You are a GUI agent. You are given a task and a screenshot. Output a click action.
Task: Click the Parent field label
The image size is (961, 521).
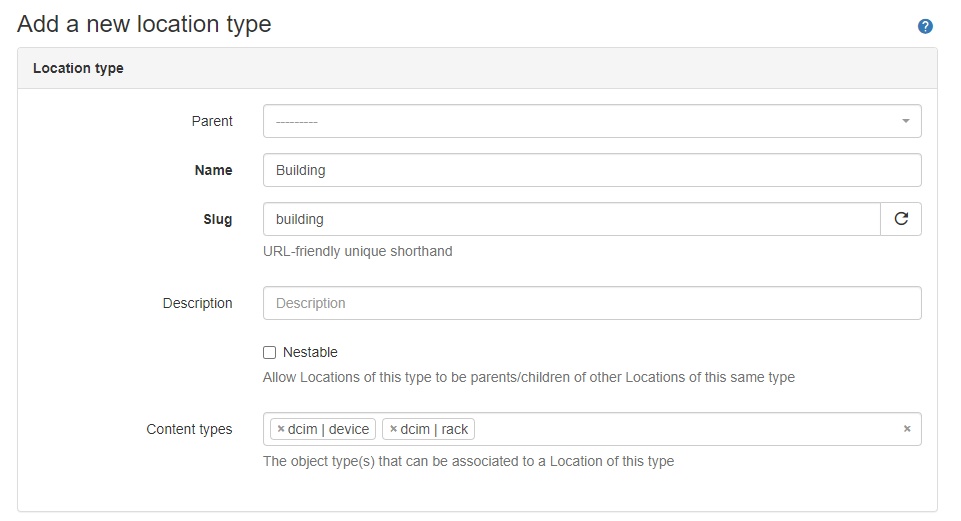point(212,121)
